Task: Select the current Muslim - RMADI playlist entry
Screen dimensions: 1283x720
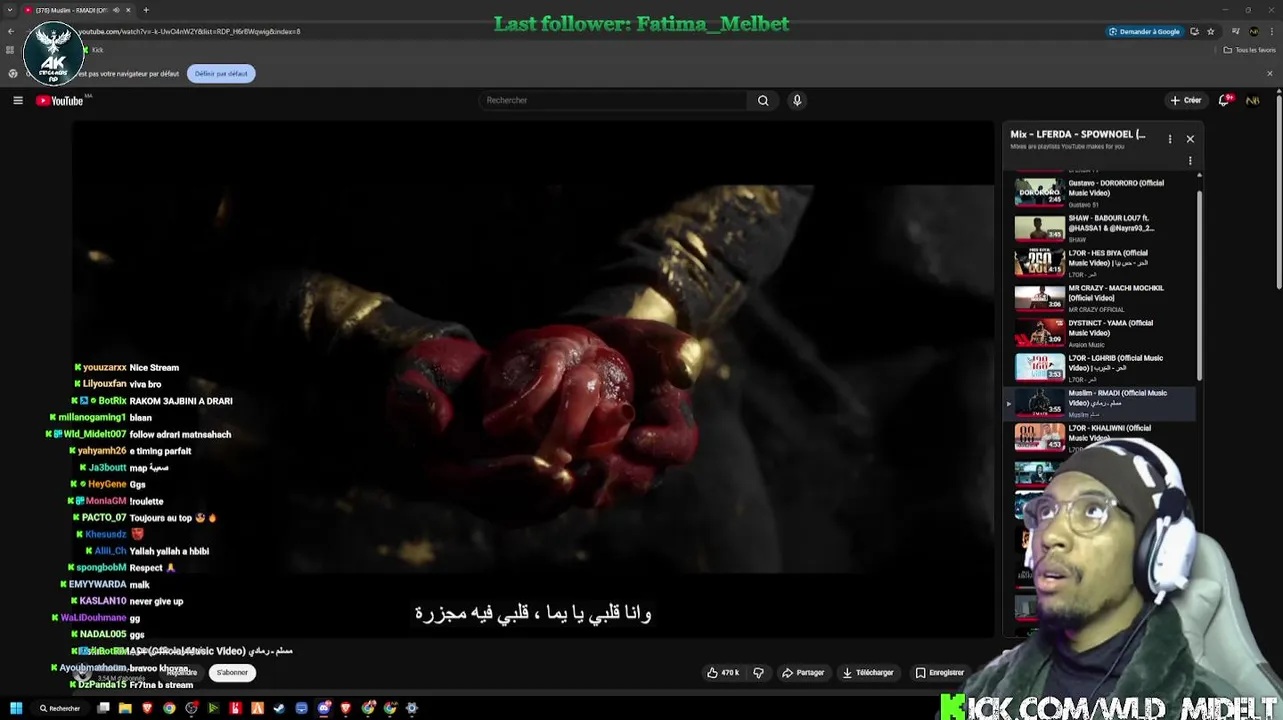Action: 1100,403
